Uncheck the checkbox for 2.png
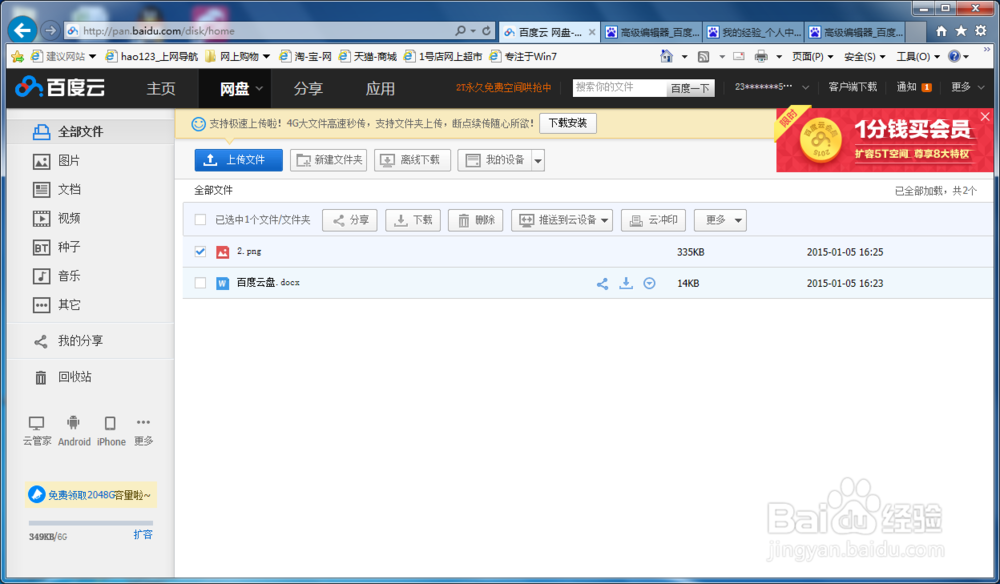Screen dimensions: 1000x584 pos(200,252)
